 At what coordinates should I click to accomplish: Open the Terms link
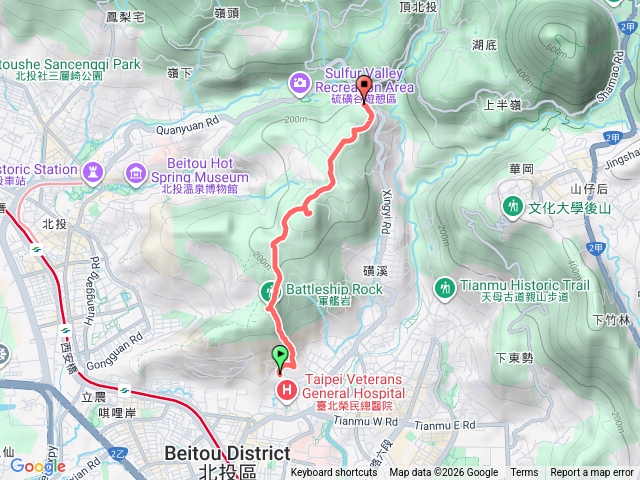click(524, 473)
